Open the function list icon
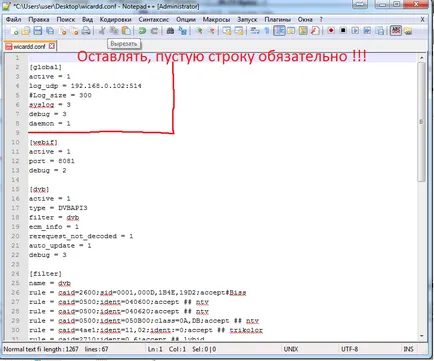434x361 pixels. [315, 31]
